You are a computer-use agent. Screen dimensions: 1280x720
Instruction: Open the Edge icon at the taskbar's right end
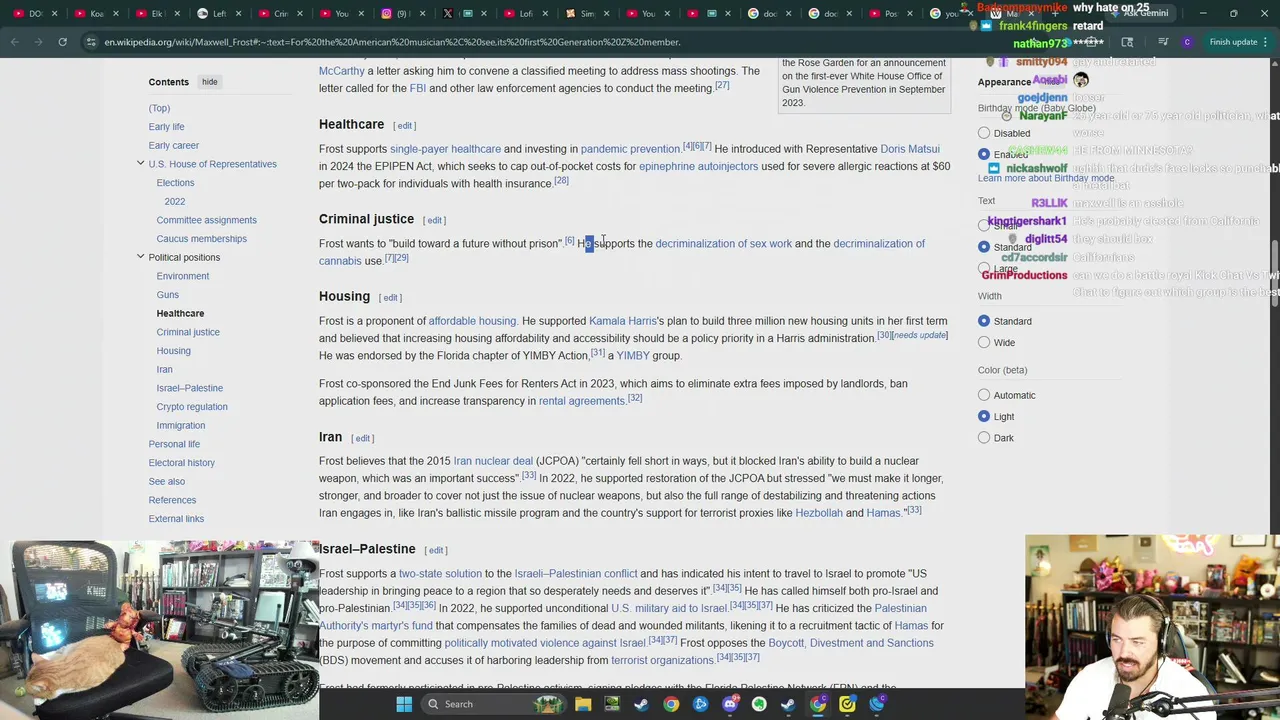tap(877, 704)
